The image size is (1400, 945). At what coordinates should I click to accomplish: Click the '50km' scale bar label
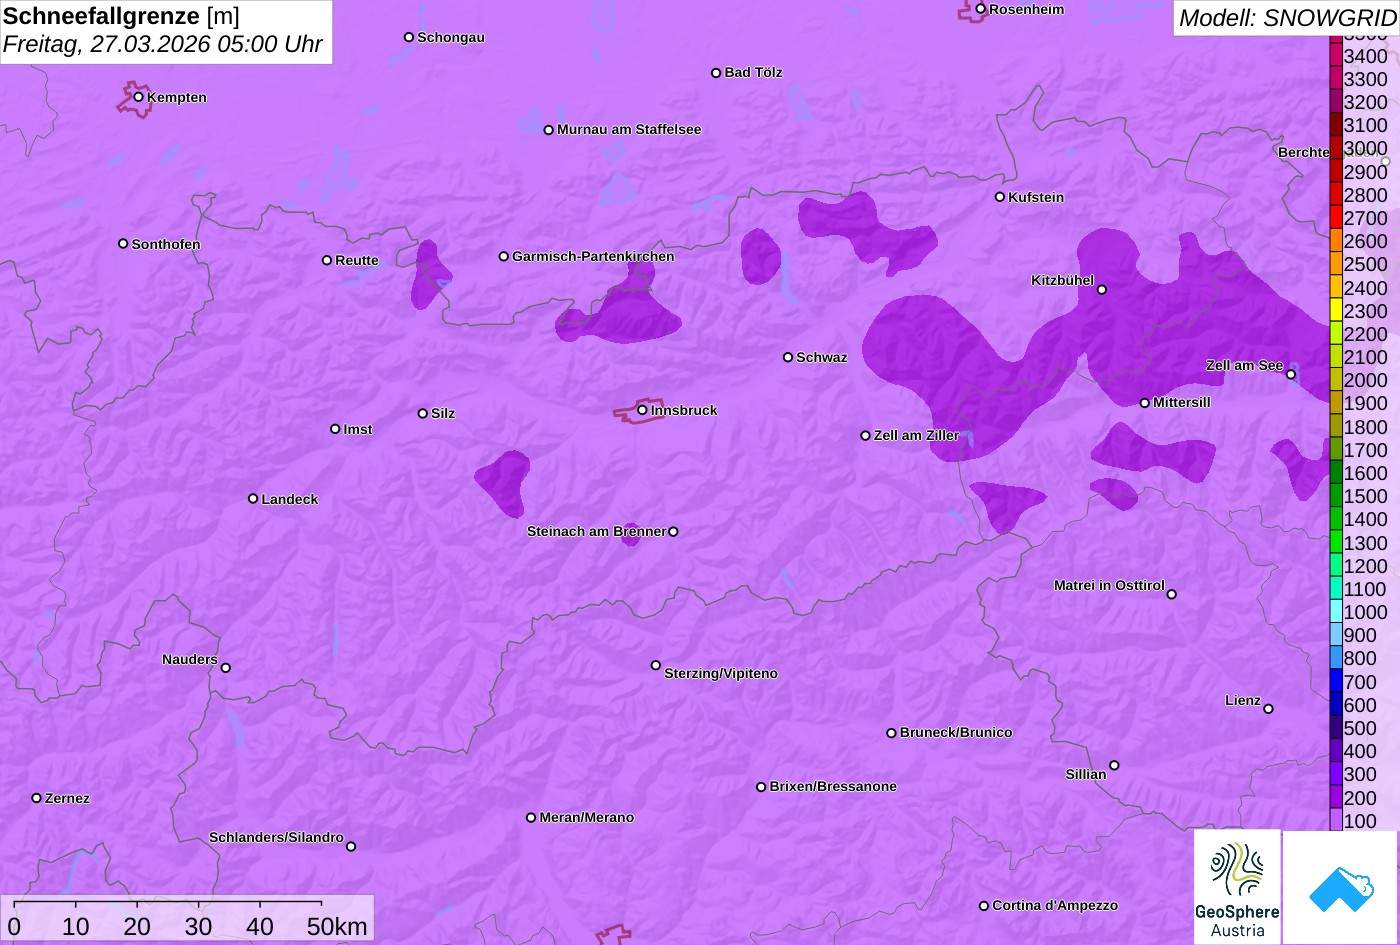337,927
